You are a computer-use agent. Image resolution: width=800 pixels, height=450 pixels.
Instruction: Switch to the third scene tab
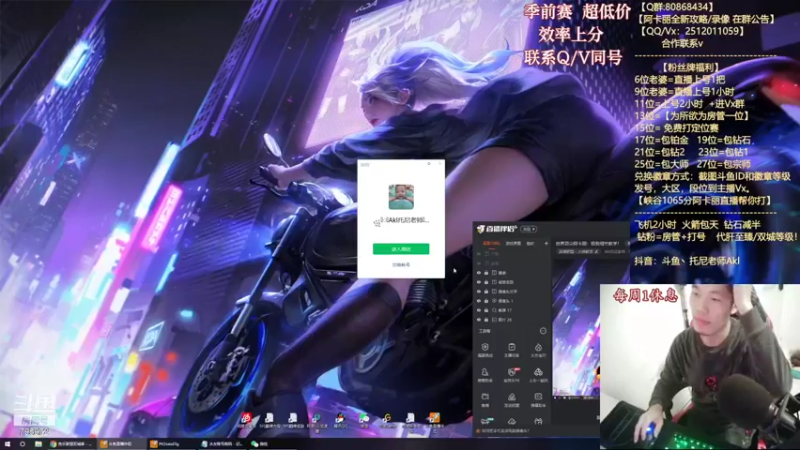530,243
